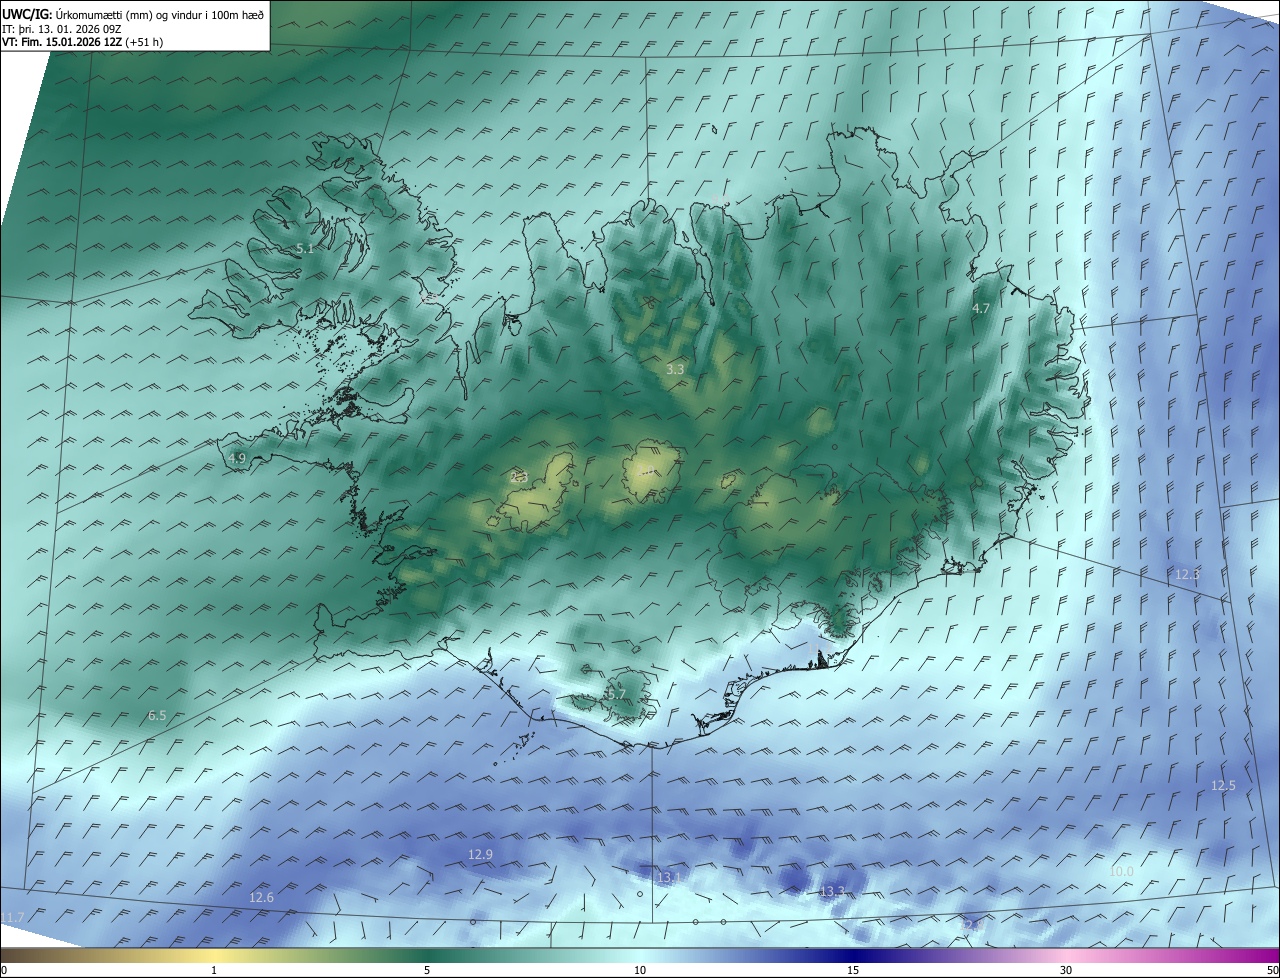This screenshot has width=1280, height=978.
Task: Click the 12.9 value south of Iceland
Action: click(x=480, y=854)
